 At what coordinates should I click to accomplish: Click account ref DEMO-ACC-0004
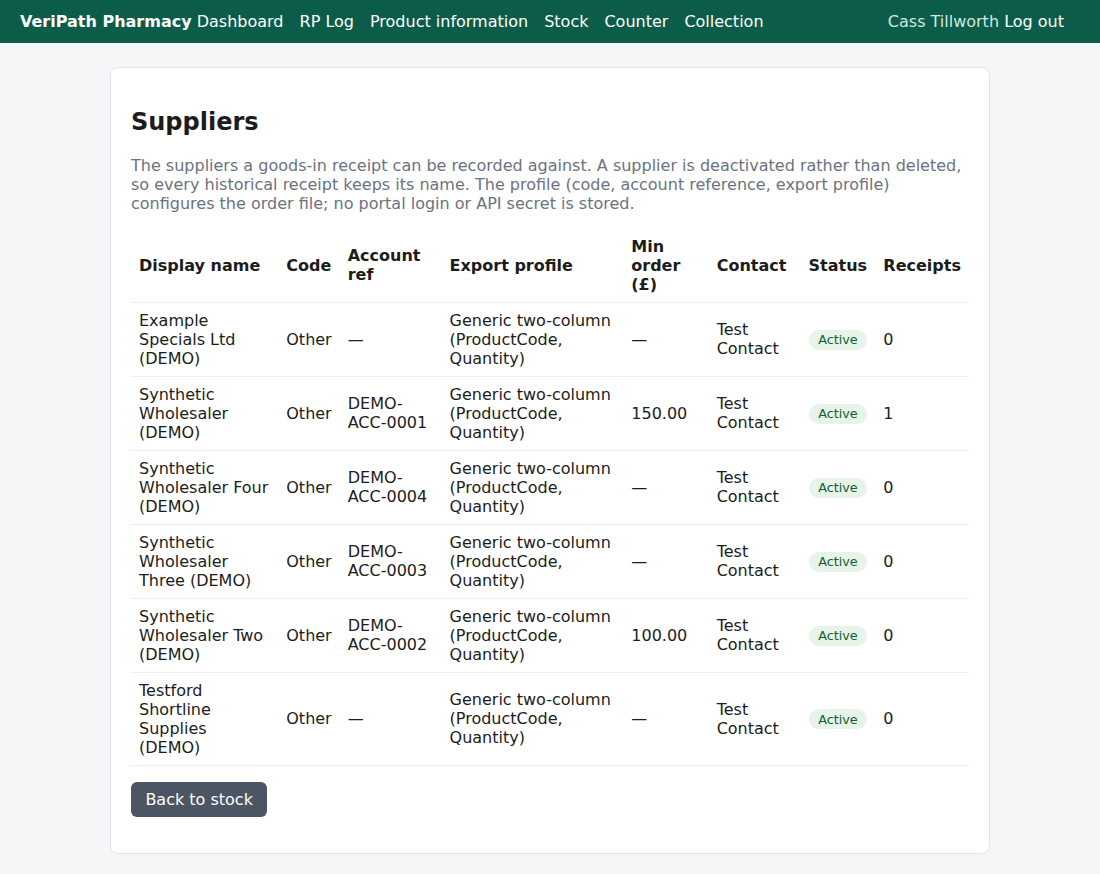pos(387,487)
